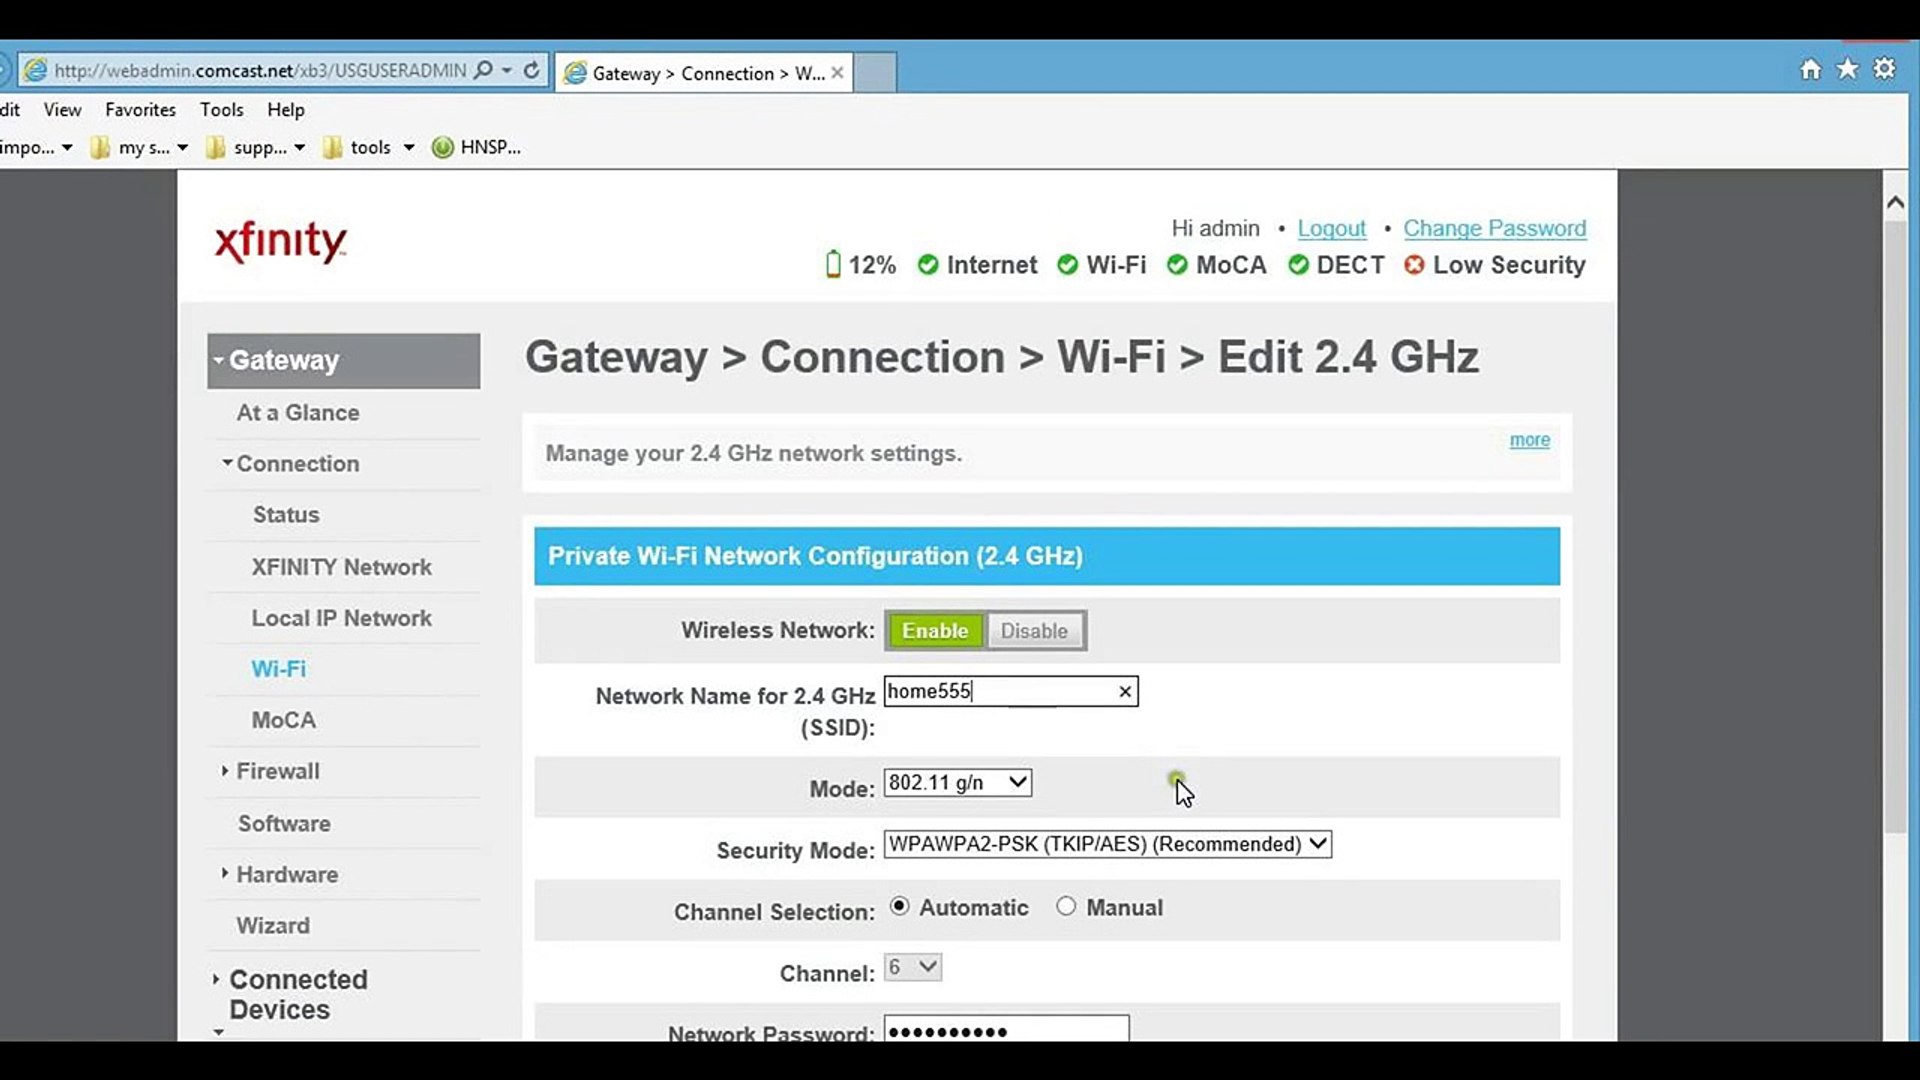Open the Mode 802.11 g/n dropdown
1920x1080 pixels.
tap(958, 783)
